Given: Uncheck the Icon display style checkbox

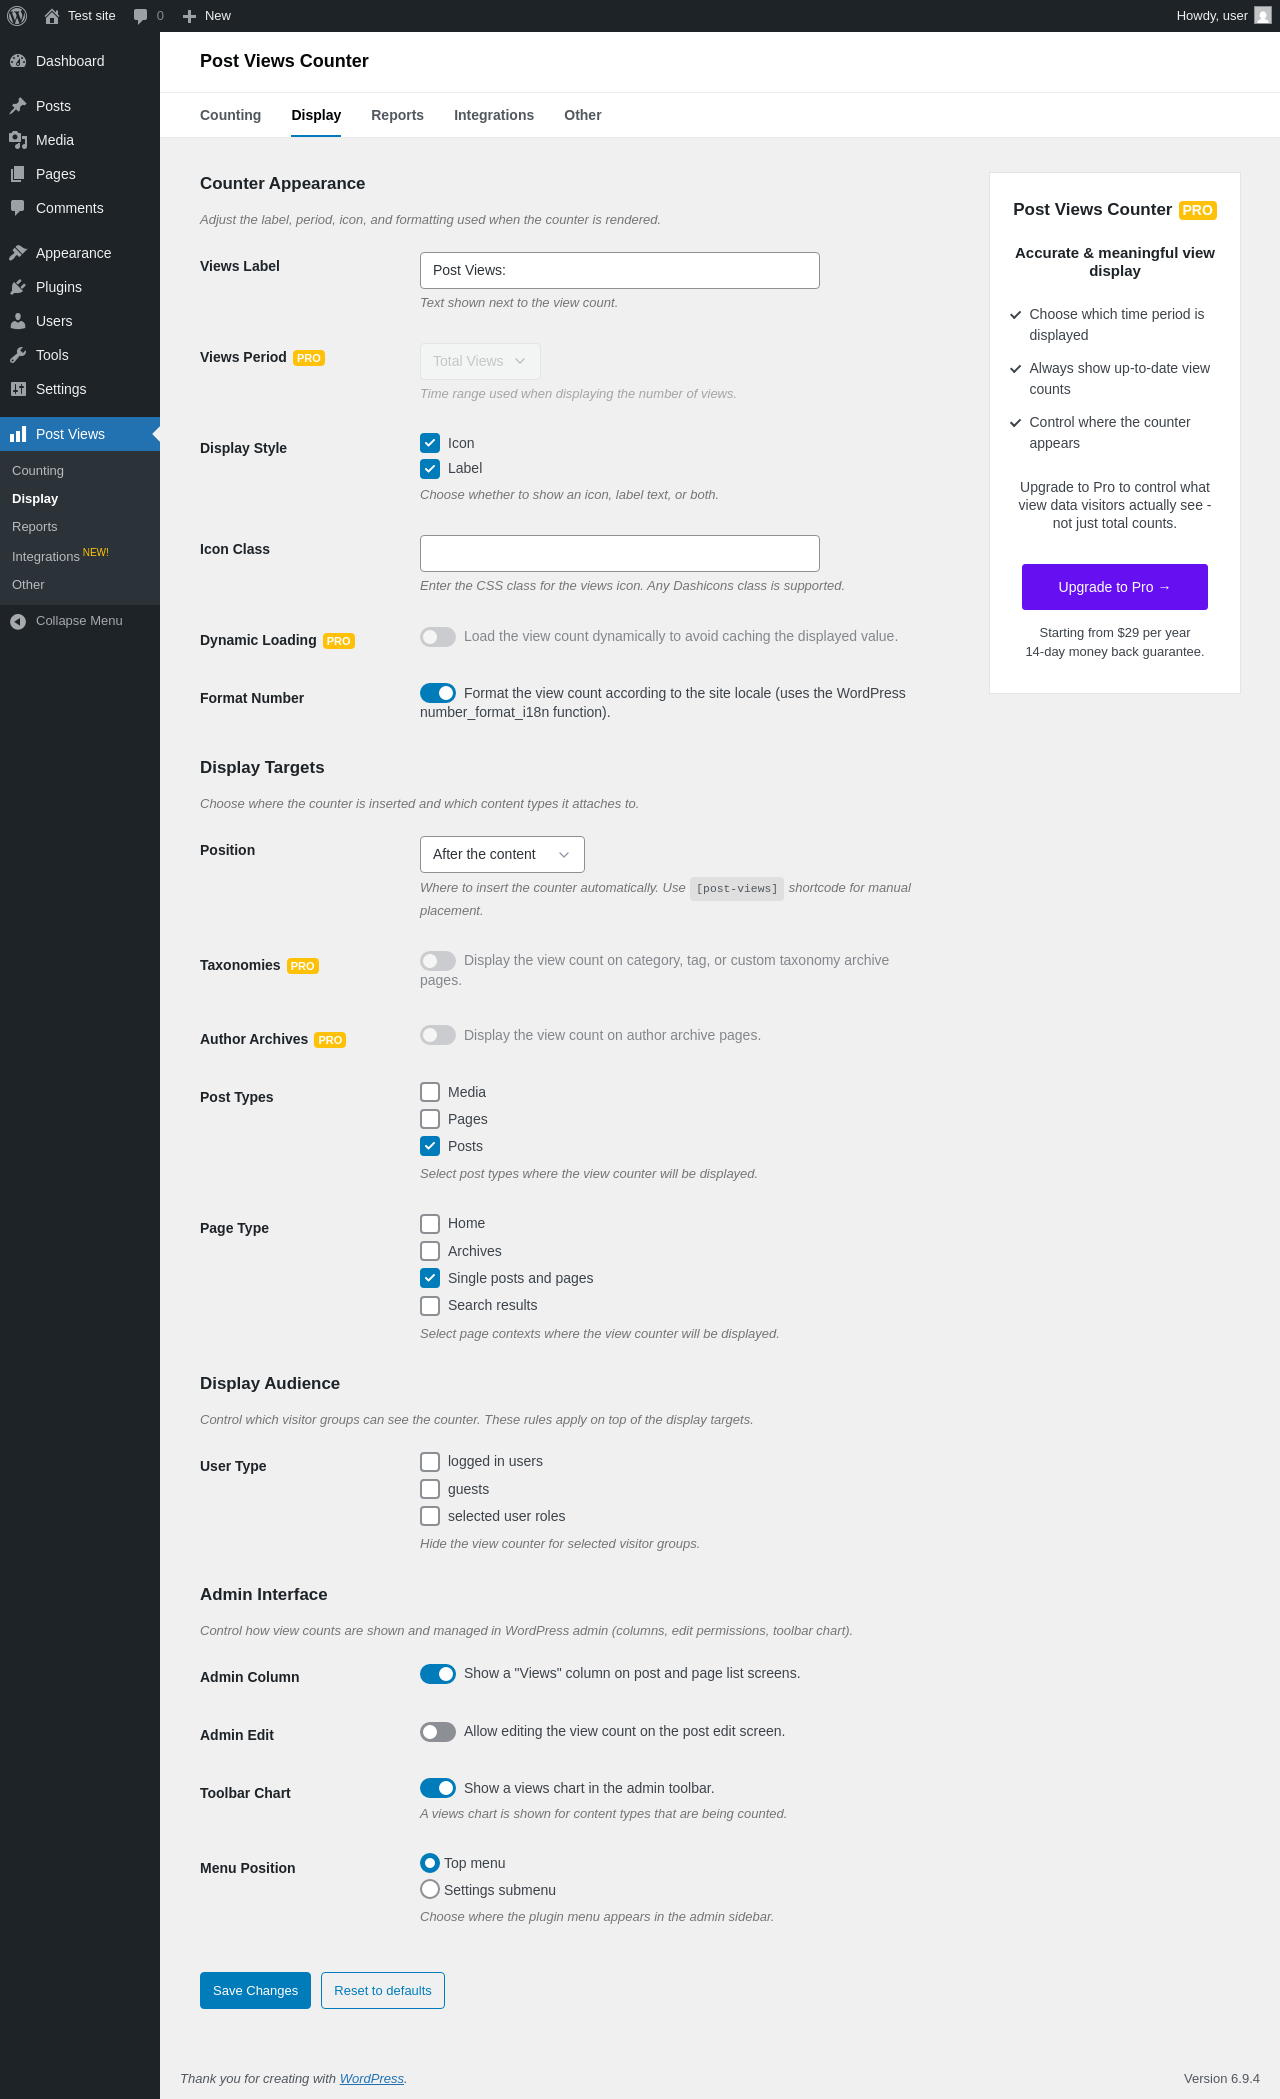Looking at the screenshot, I should coord(430,443).
